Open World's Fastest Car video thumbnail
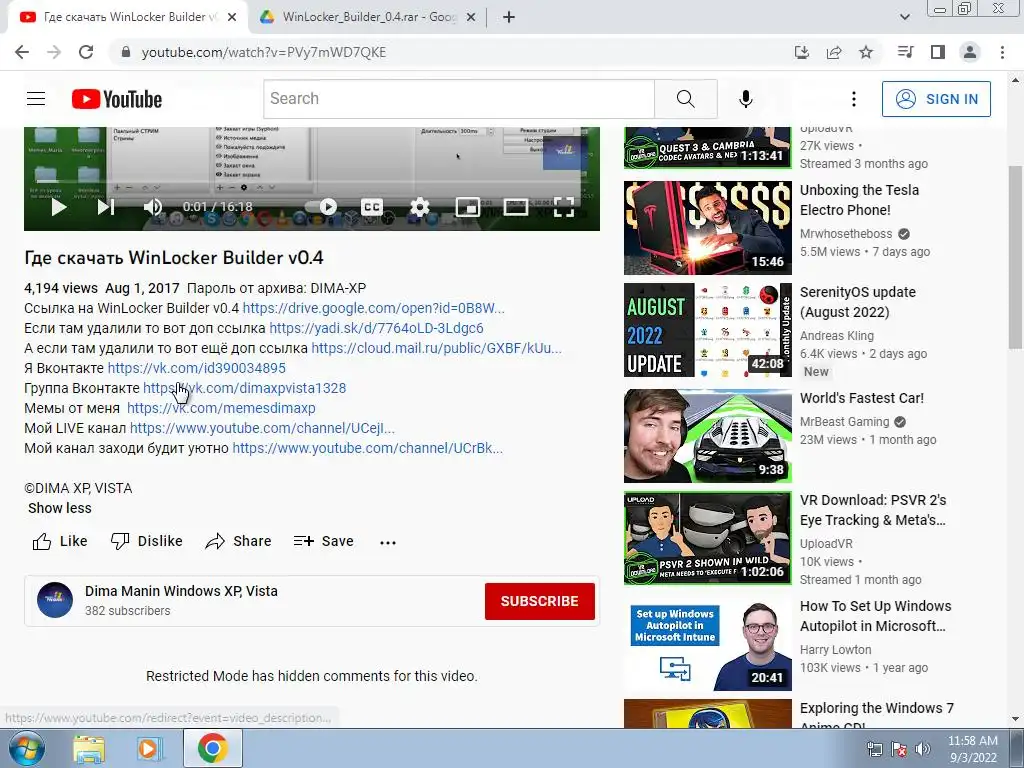The width and height of the screenshot is (1024, 768). (707, 436)
